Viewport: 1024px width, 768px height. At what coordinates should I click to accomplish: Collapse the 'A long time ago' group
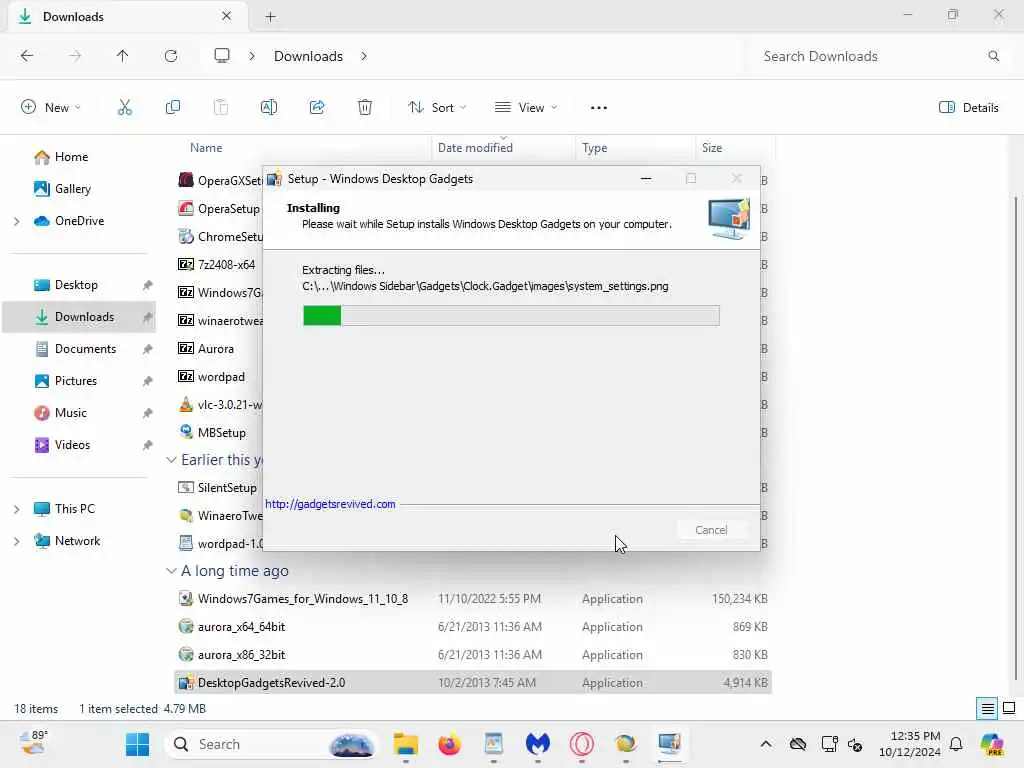click(171, 571)
